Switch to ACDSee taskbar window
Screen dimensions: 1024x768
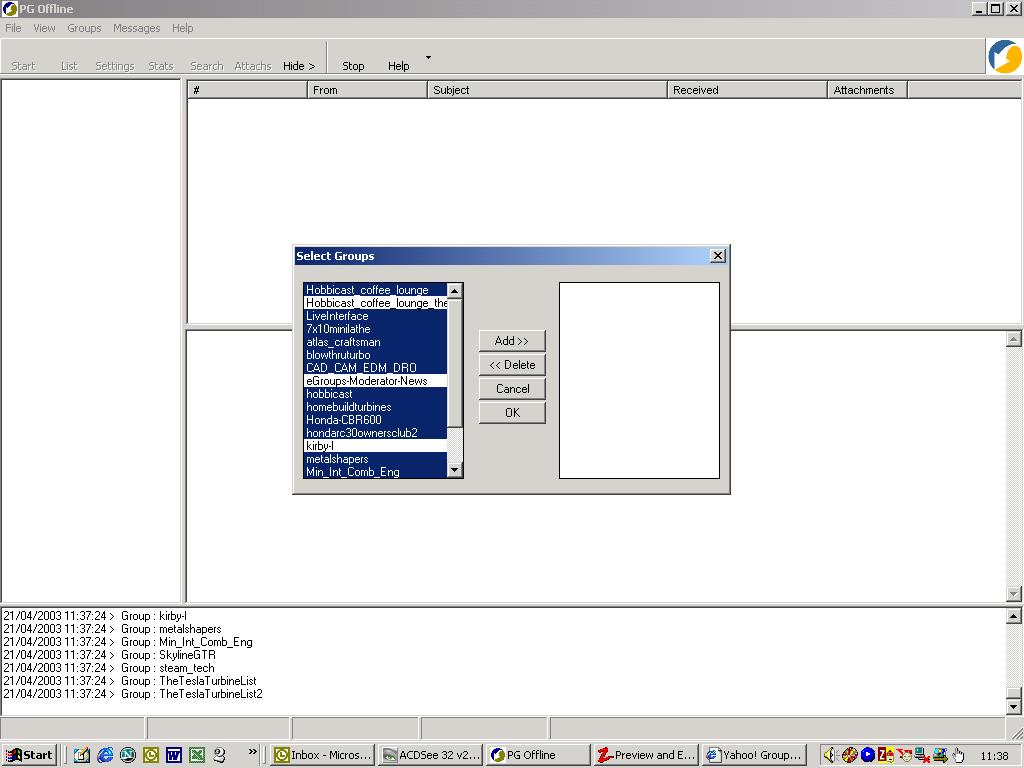click(431, 755)
